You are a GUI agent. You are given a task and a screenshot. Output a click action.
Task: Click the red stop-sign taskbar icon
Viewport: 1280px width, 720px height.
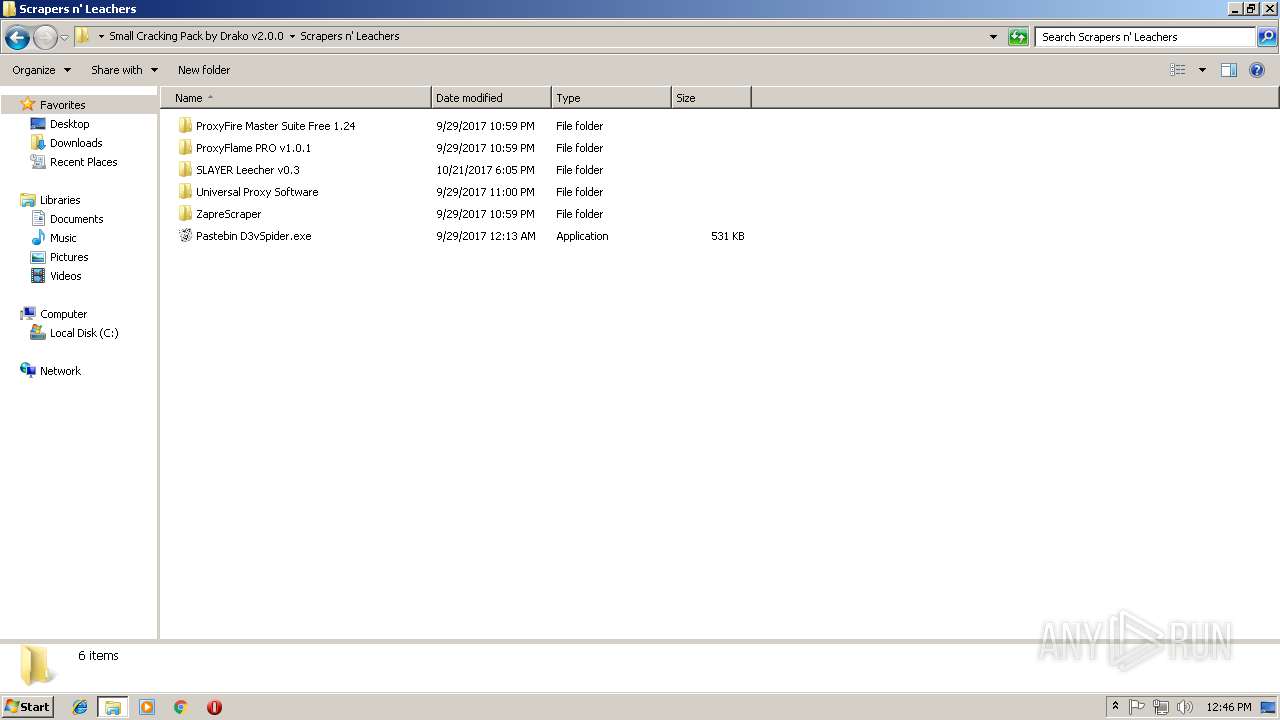click(214, 707)
